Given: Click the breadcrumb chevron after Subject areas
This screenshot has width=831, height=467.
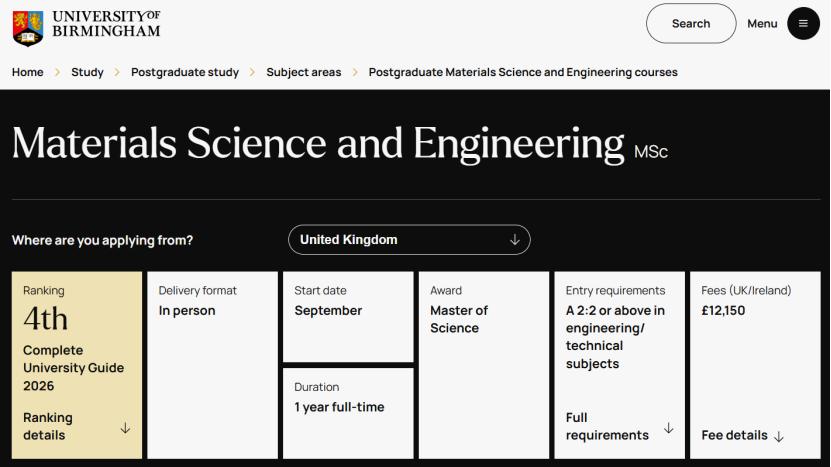Looking at the screenshot, I should (x=355, y=73).
